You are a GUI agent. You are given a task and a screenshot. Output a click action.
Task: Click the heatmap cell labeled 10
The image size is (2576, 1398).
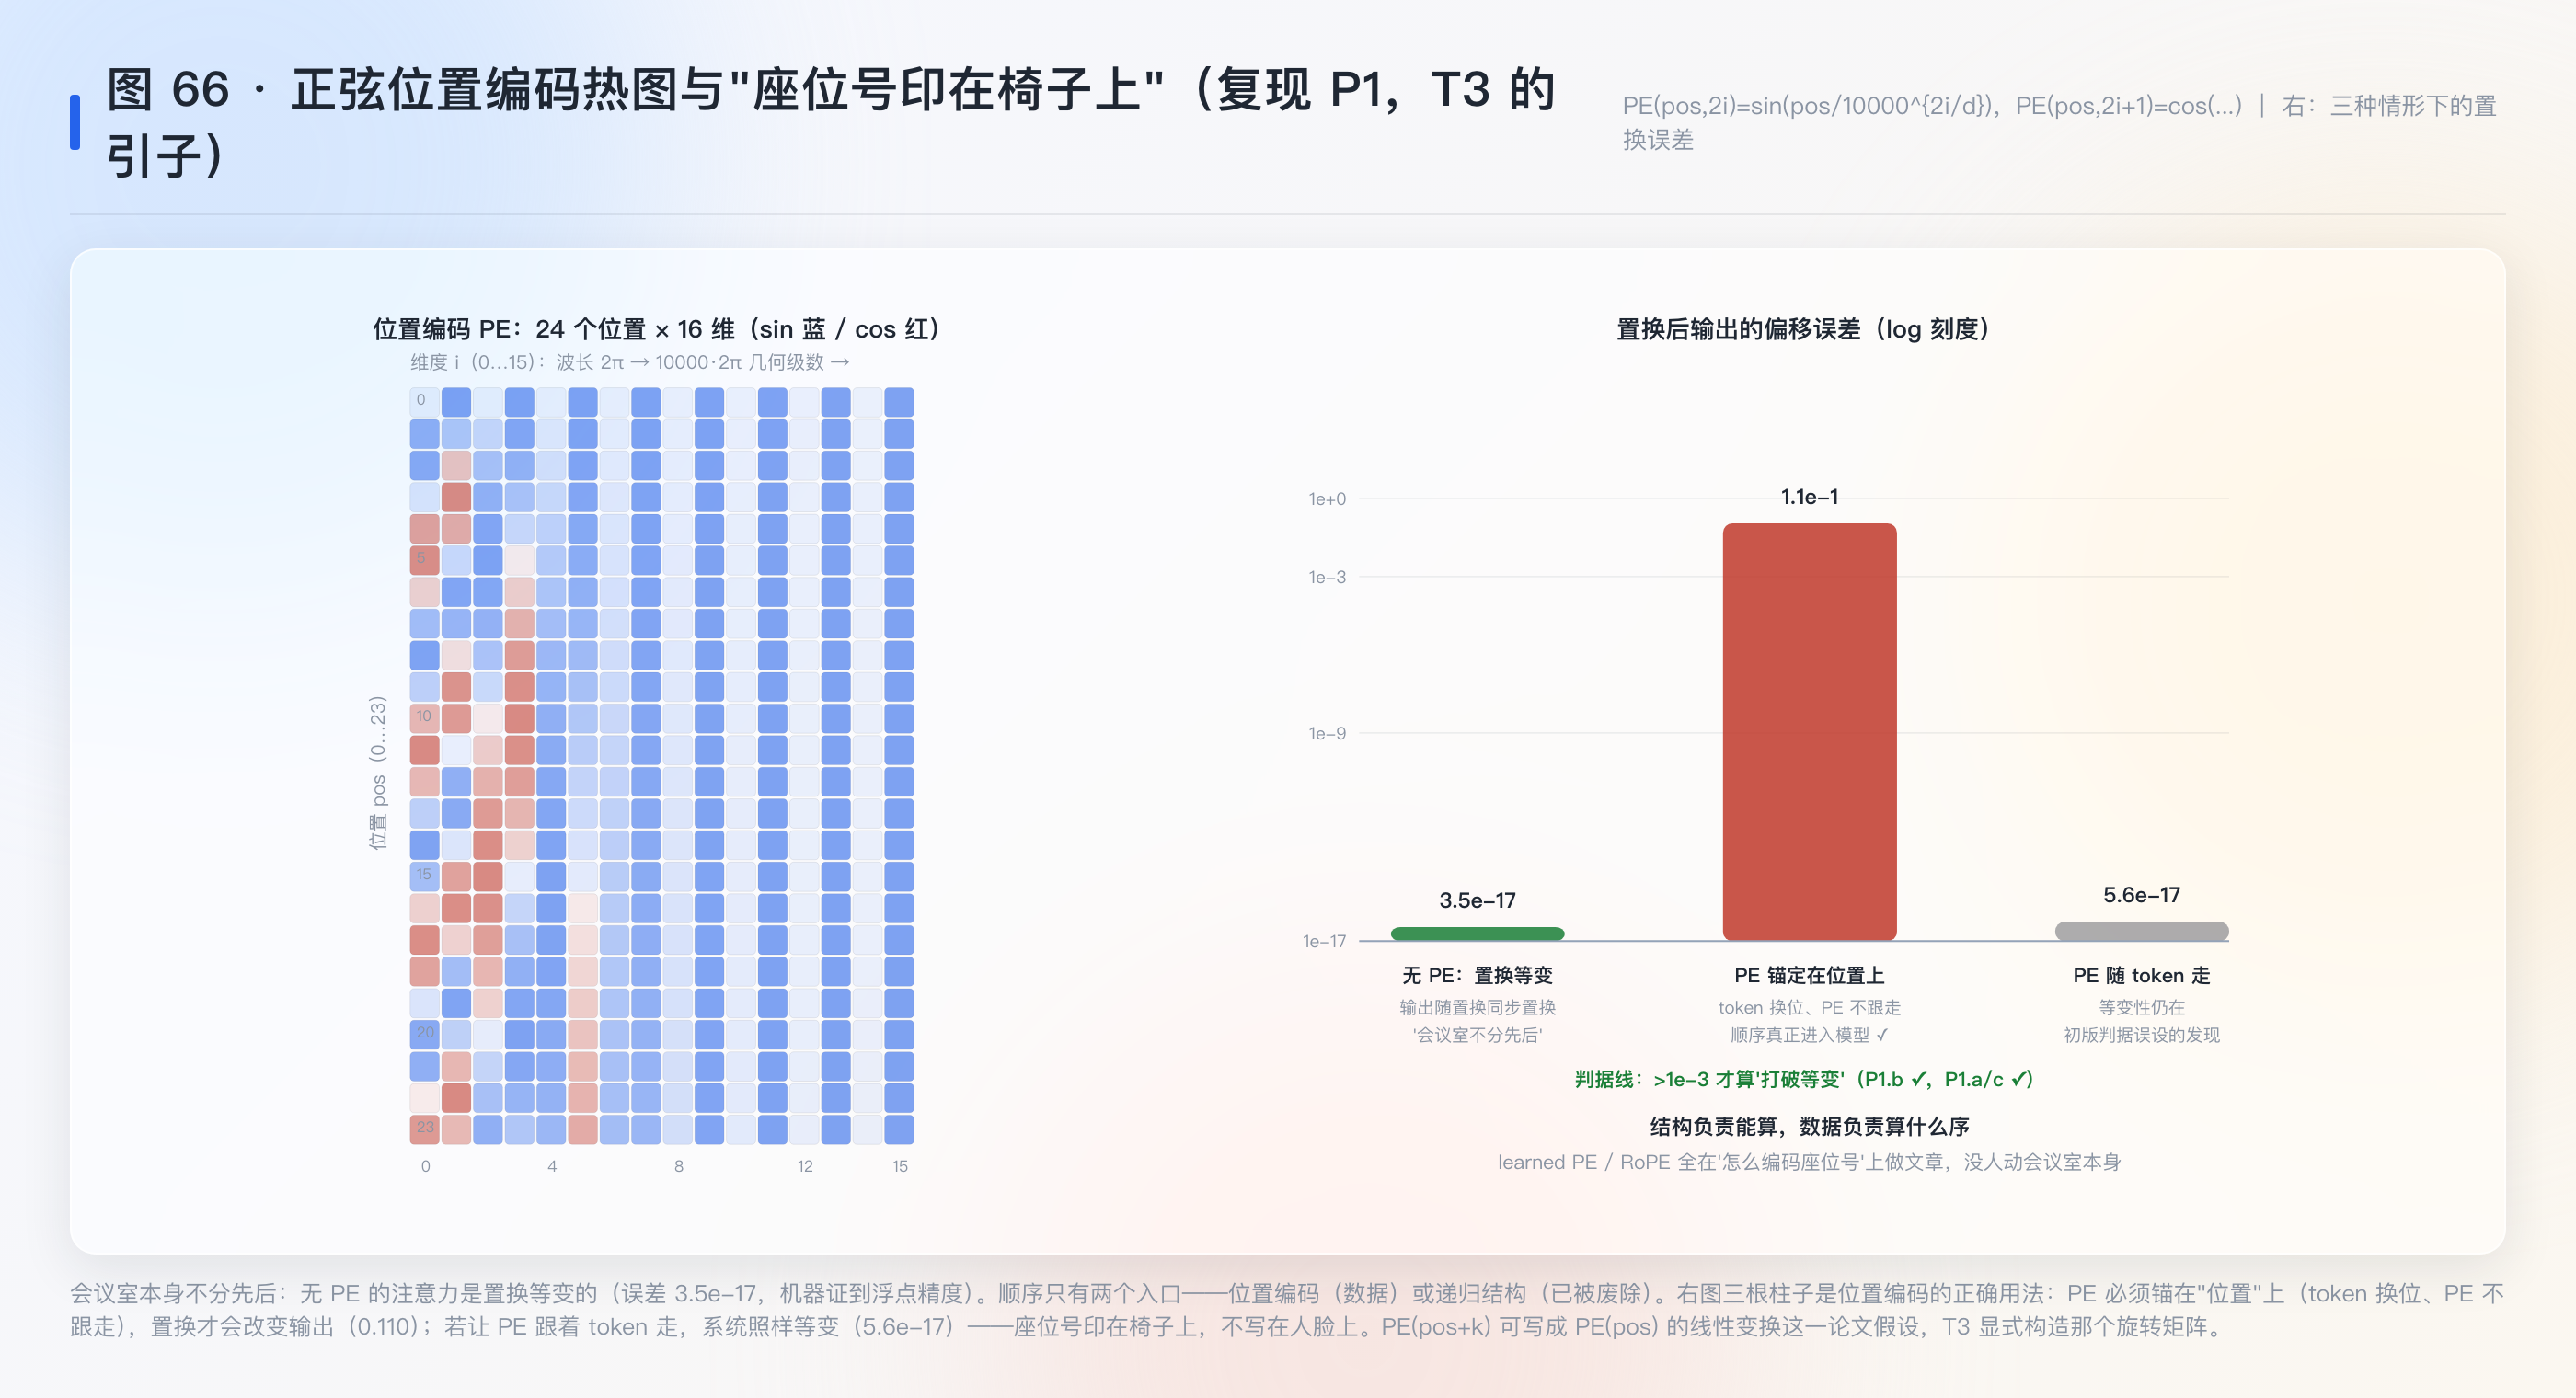[x=424, y=718]
